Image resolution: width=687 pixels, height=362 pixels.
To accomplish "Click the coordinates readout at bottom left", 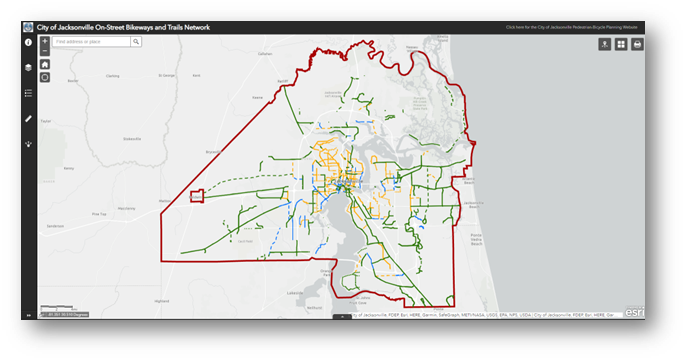I will coord(65,315).
